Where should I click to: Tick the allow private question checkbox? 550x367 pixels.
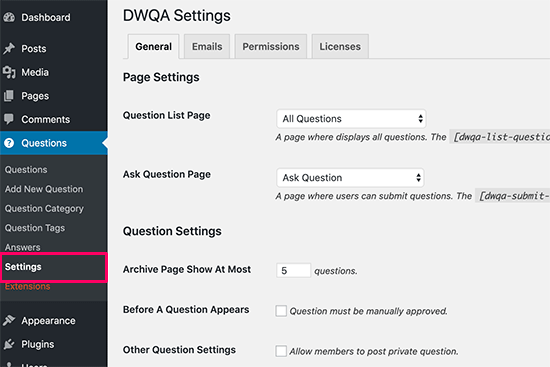[281, 351]
